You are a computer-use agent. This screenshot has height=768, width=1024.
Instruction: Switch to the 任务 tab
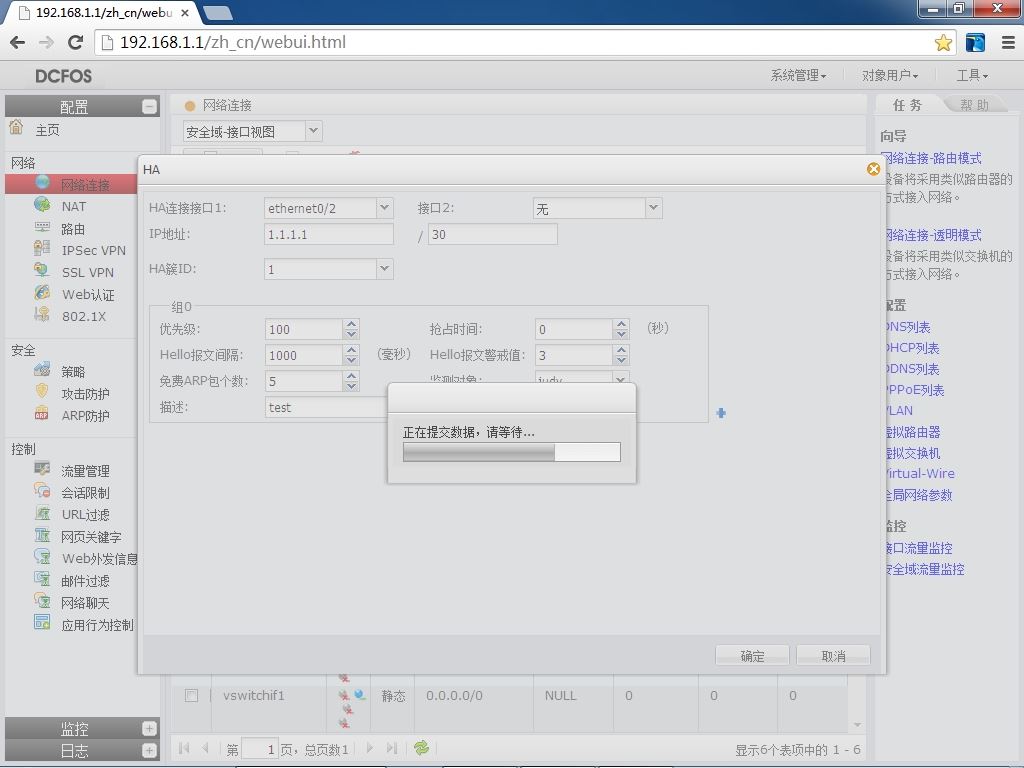click(x=907, y=104)
